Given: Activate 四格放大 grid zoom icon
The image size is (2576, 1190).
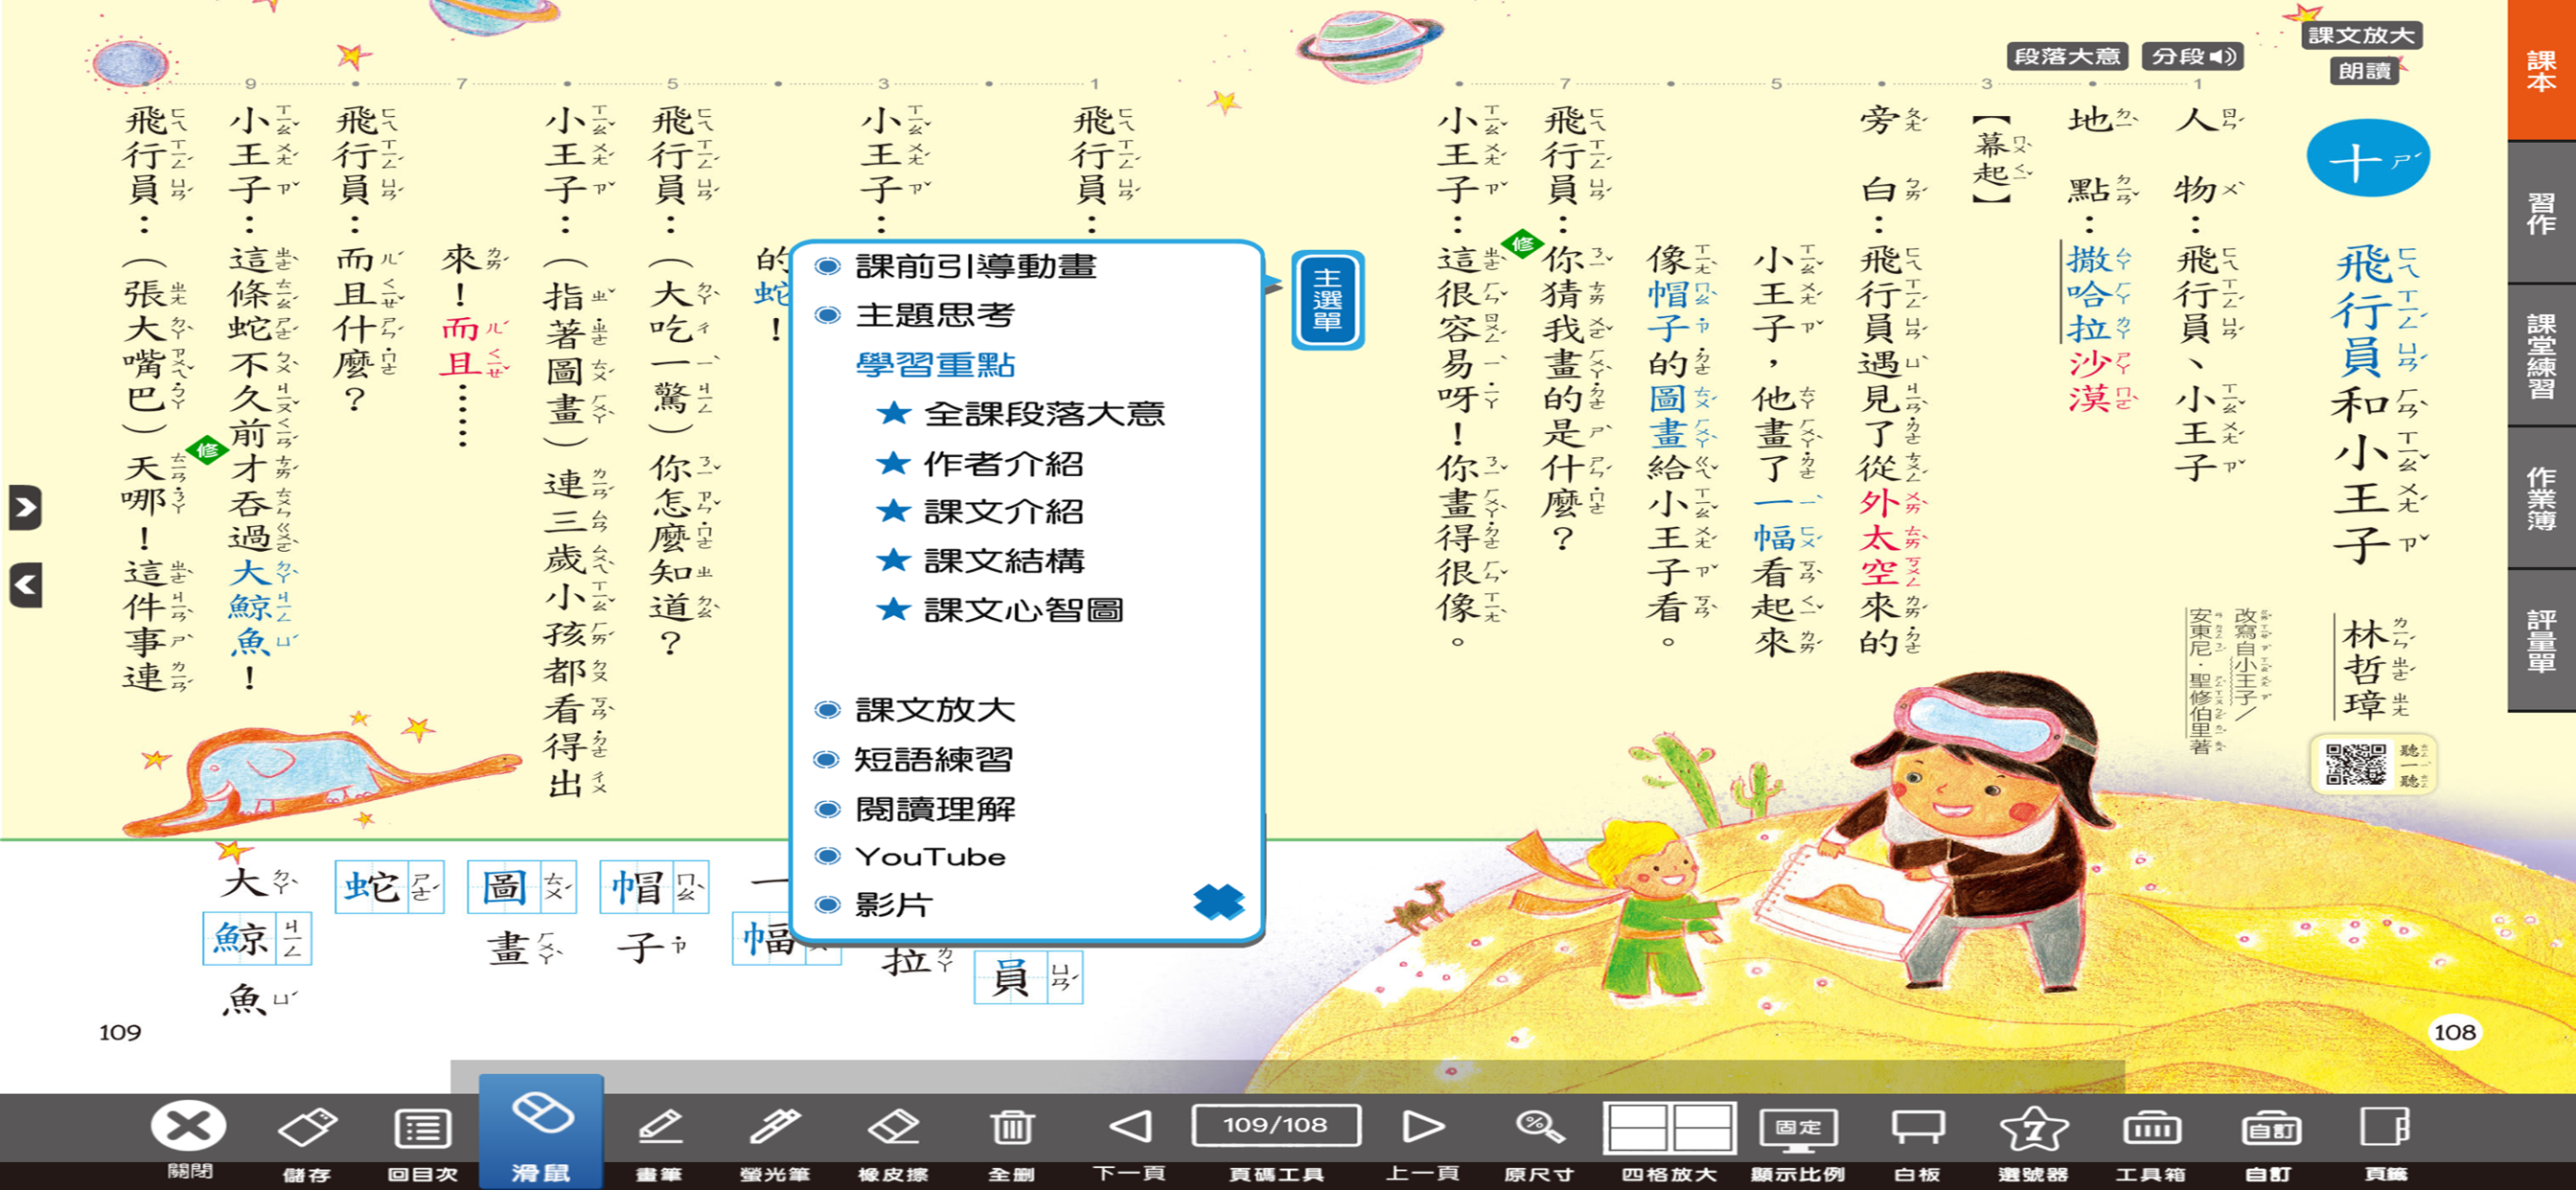Looking at the screenshot, I should [x=1669, y=1128].
